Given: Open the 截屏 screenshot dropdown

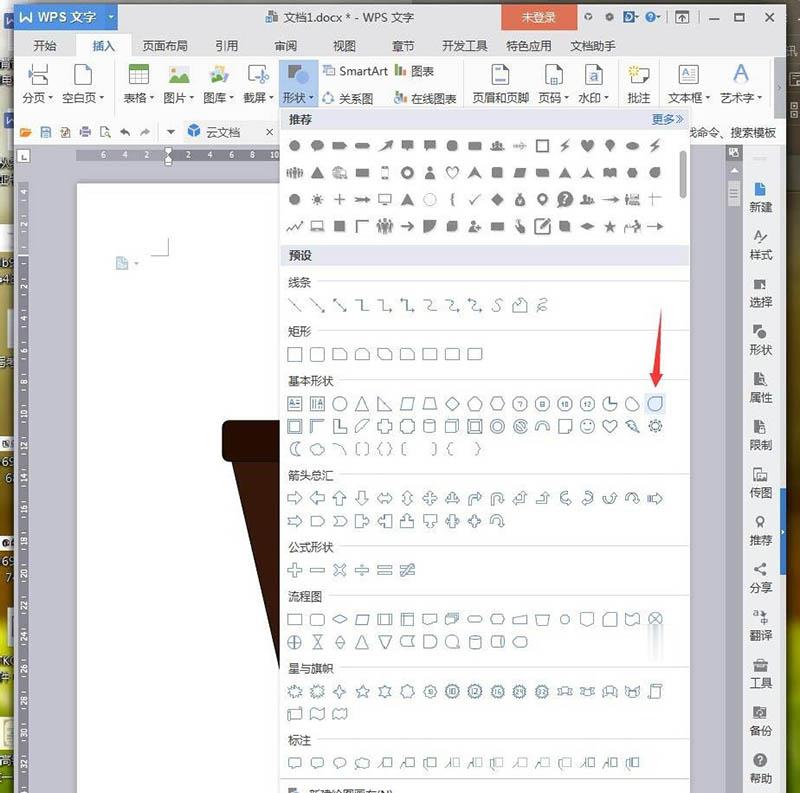Looking at the screenshot, I should click(258, 84).
